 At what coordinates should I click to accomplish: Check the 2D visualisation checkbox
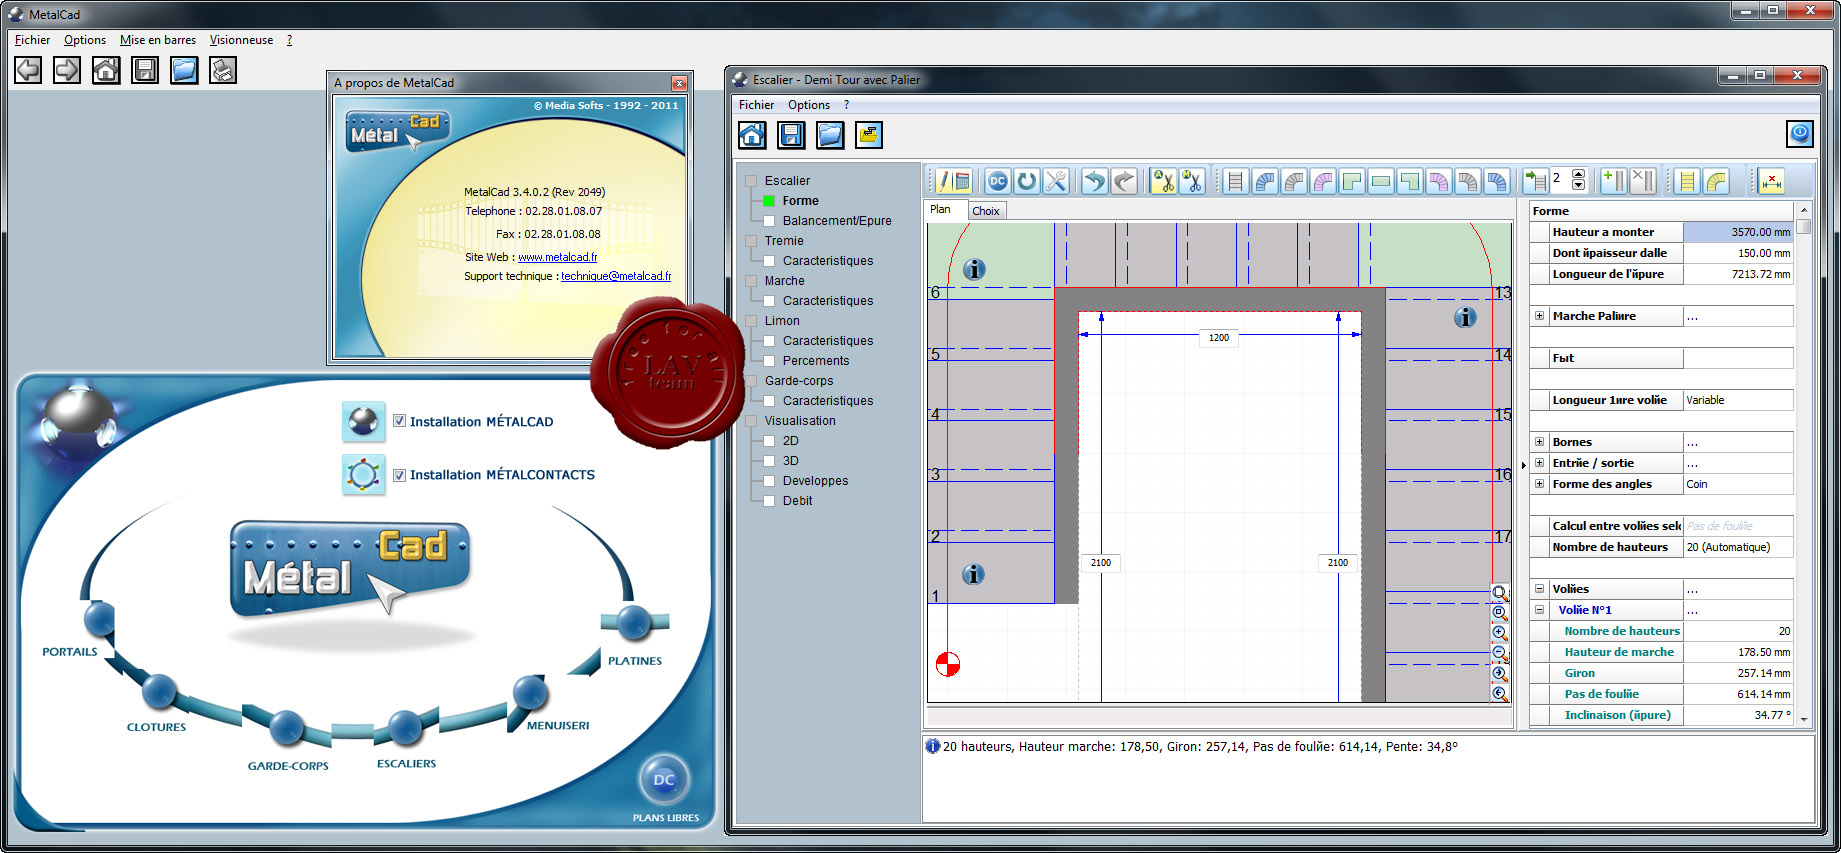769,441
